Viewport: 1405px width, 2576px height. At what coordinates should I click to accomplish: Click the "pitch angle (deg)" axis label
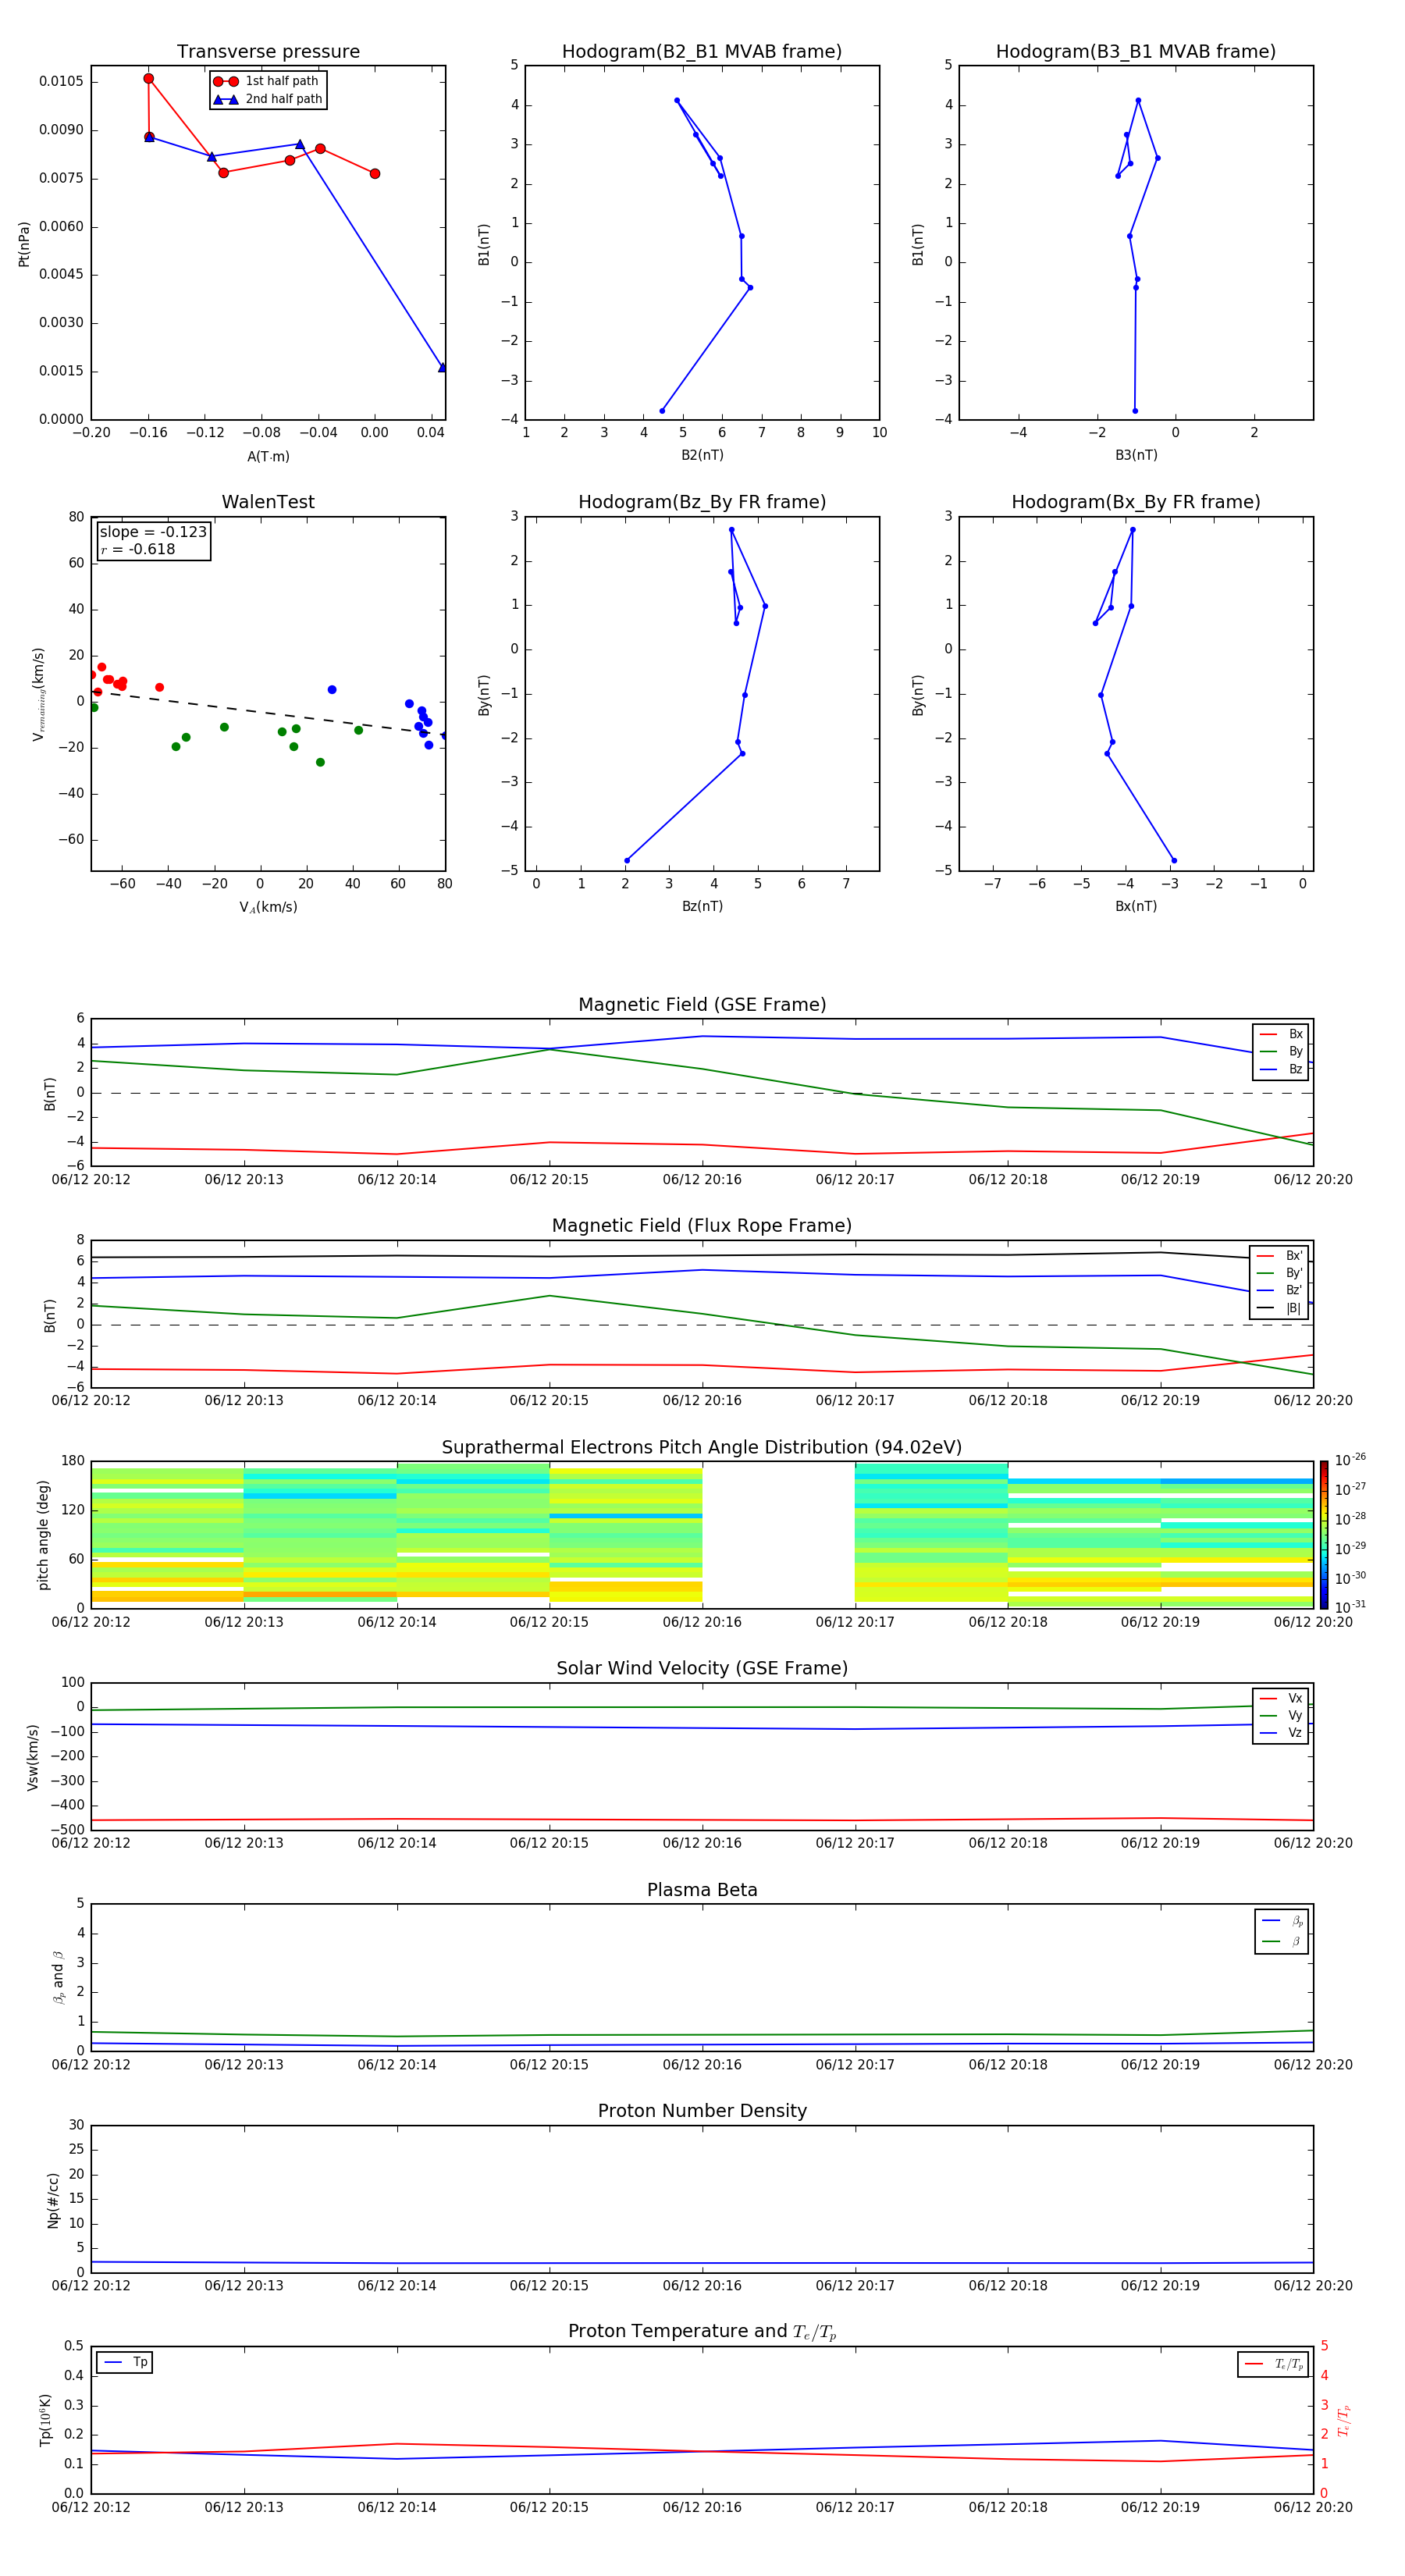43,1535
